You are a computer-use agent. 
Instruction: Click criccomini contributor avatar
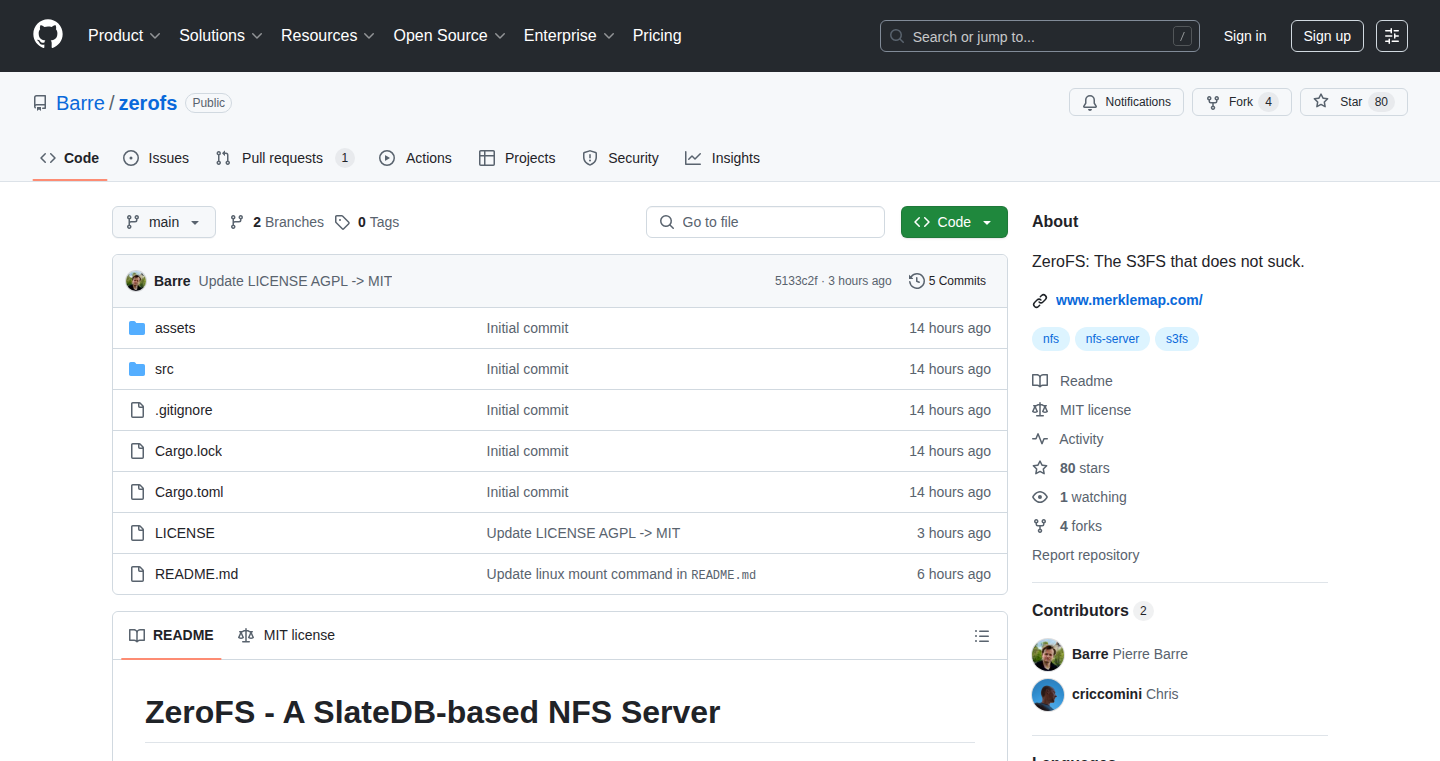point(1048,694)
